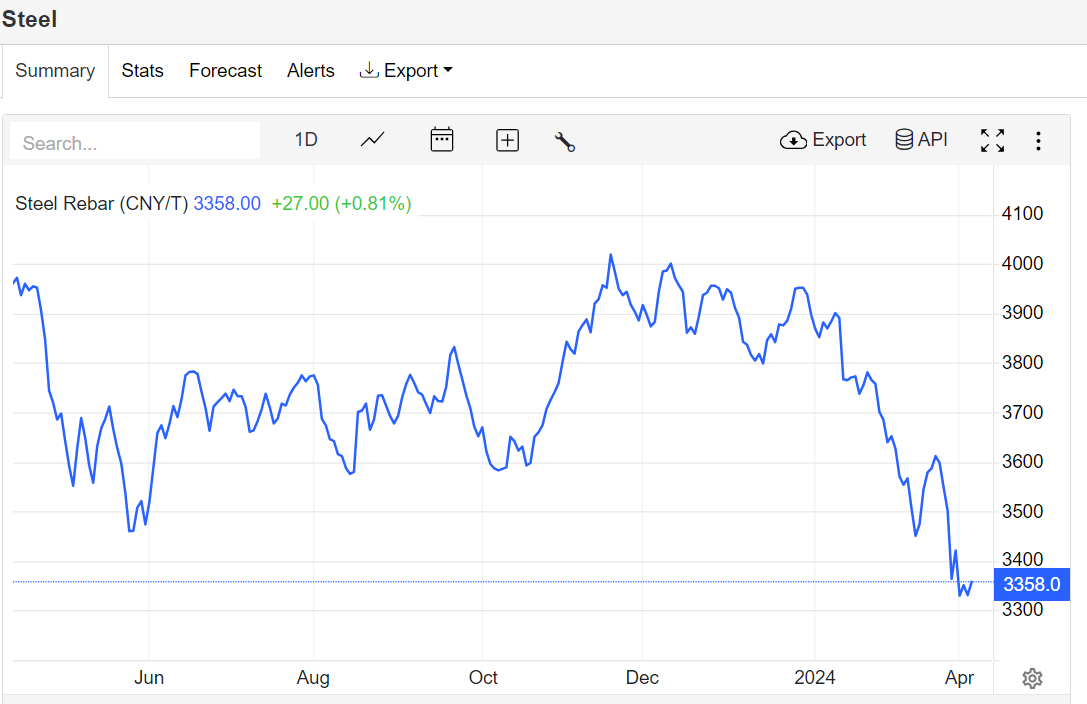Expand the Export dropdown in tab bar
The image size is (1087, 704).
coord(406,71)
